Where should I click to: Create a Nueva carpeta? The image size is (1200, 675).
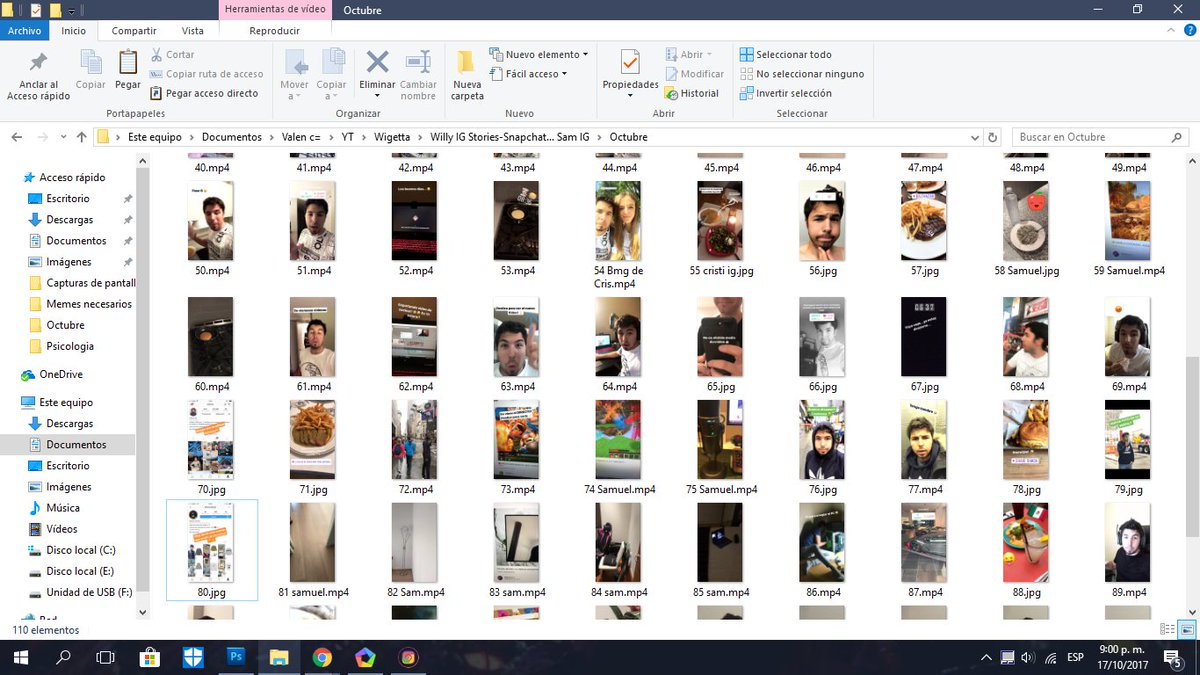pyautogui.click(x=467, y=75)
